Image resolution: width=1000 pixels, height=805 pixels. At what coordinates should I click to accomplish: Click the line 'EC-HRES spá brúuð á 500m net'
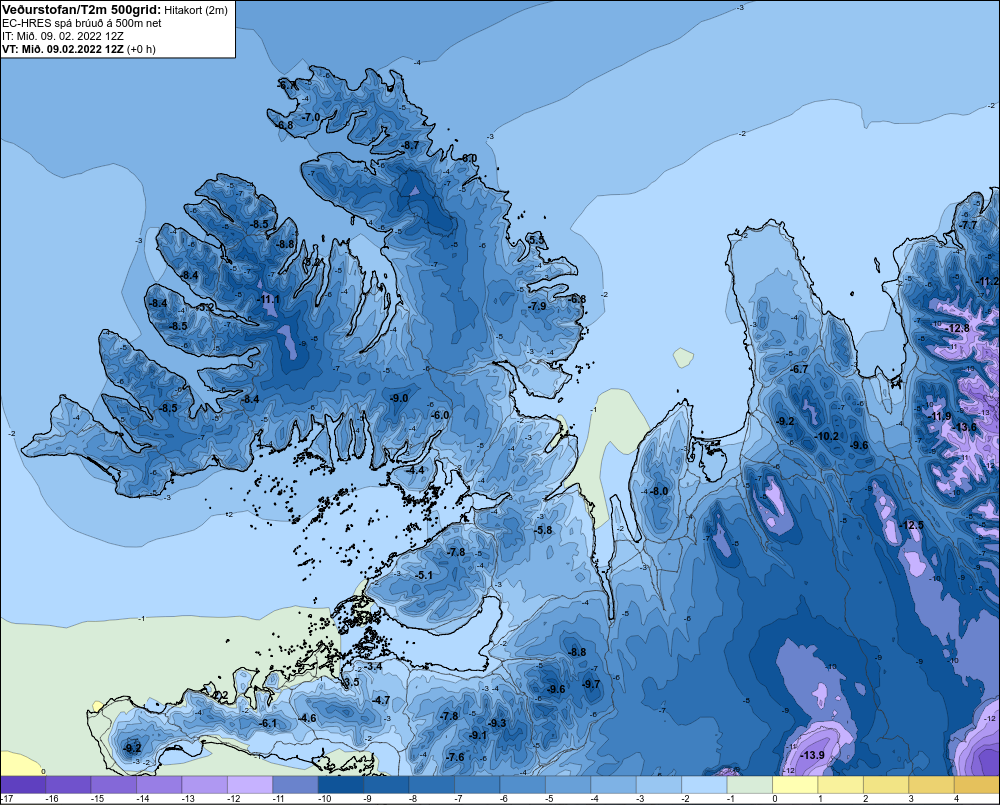click(x=82, y=23)
